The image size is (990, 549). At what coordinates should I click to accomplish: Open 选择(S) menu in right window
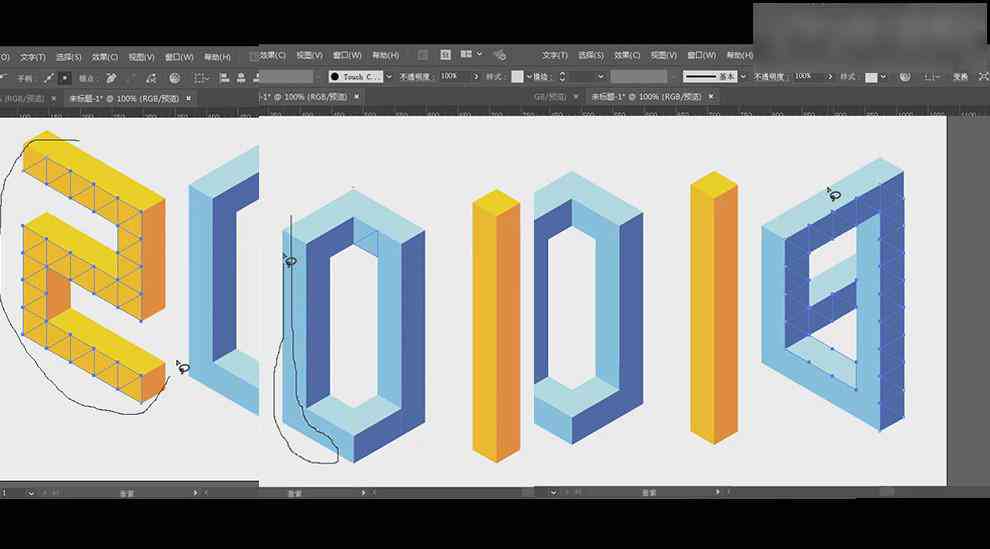591,56
